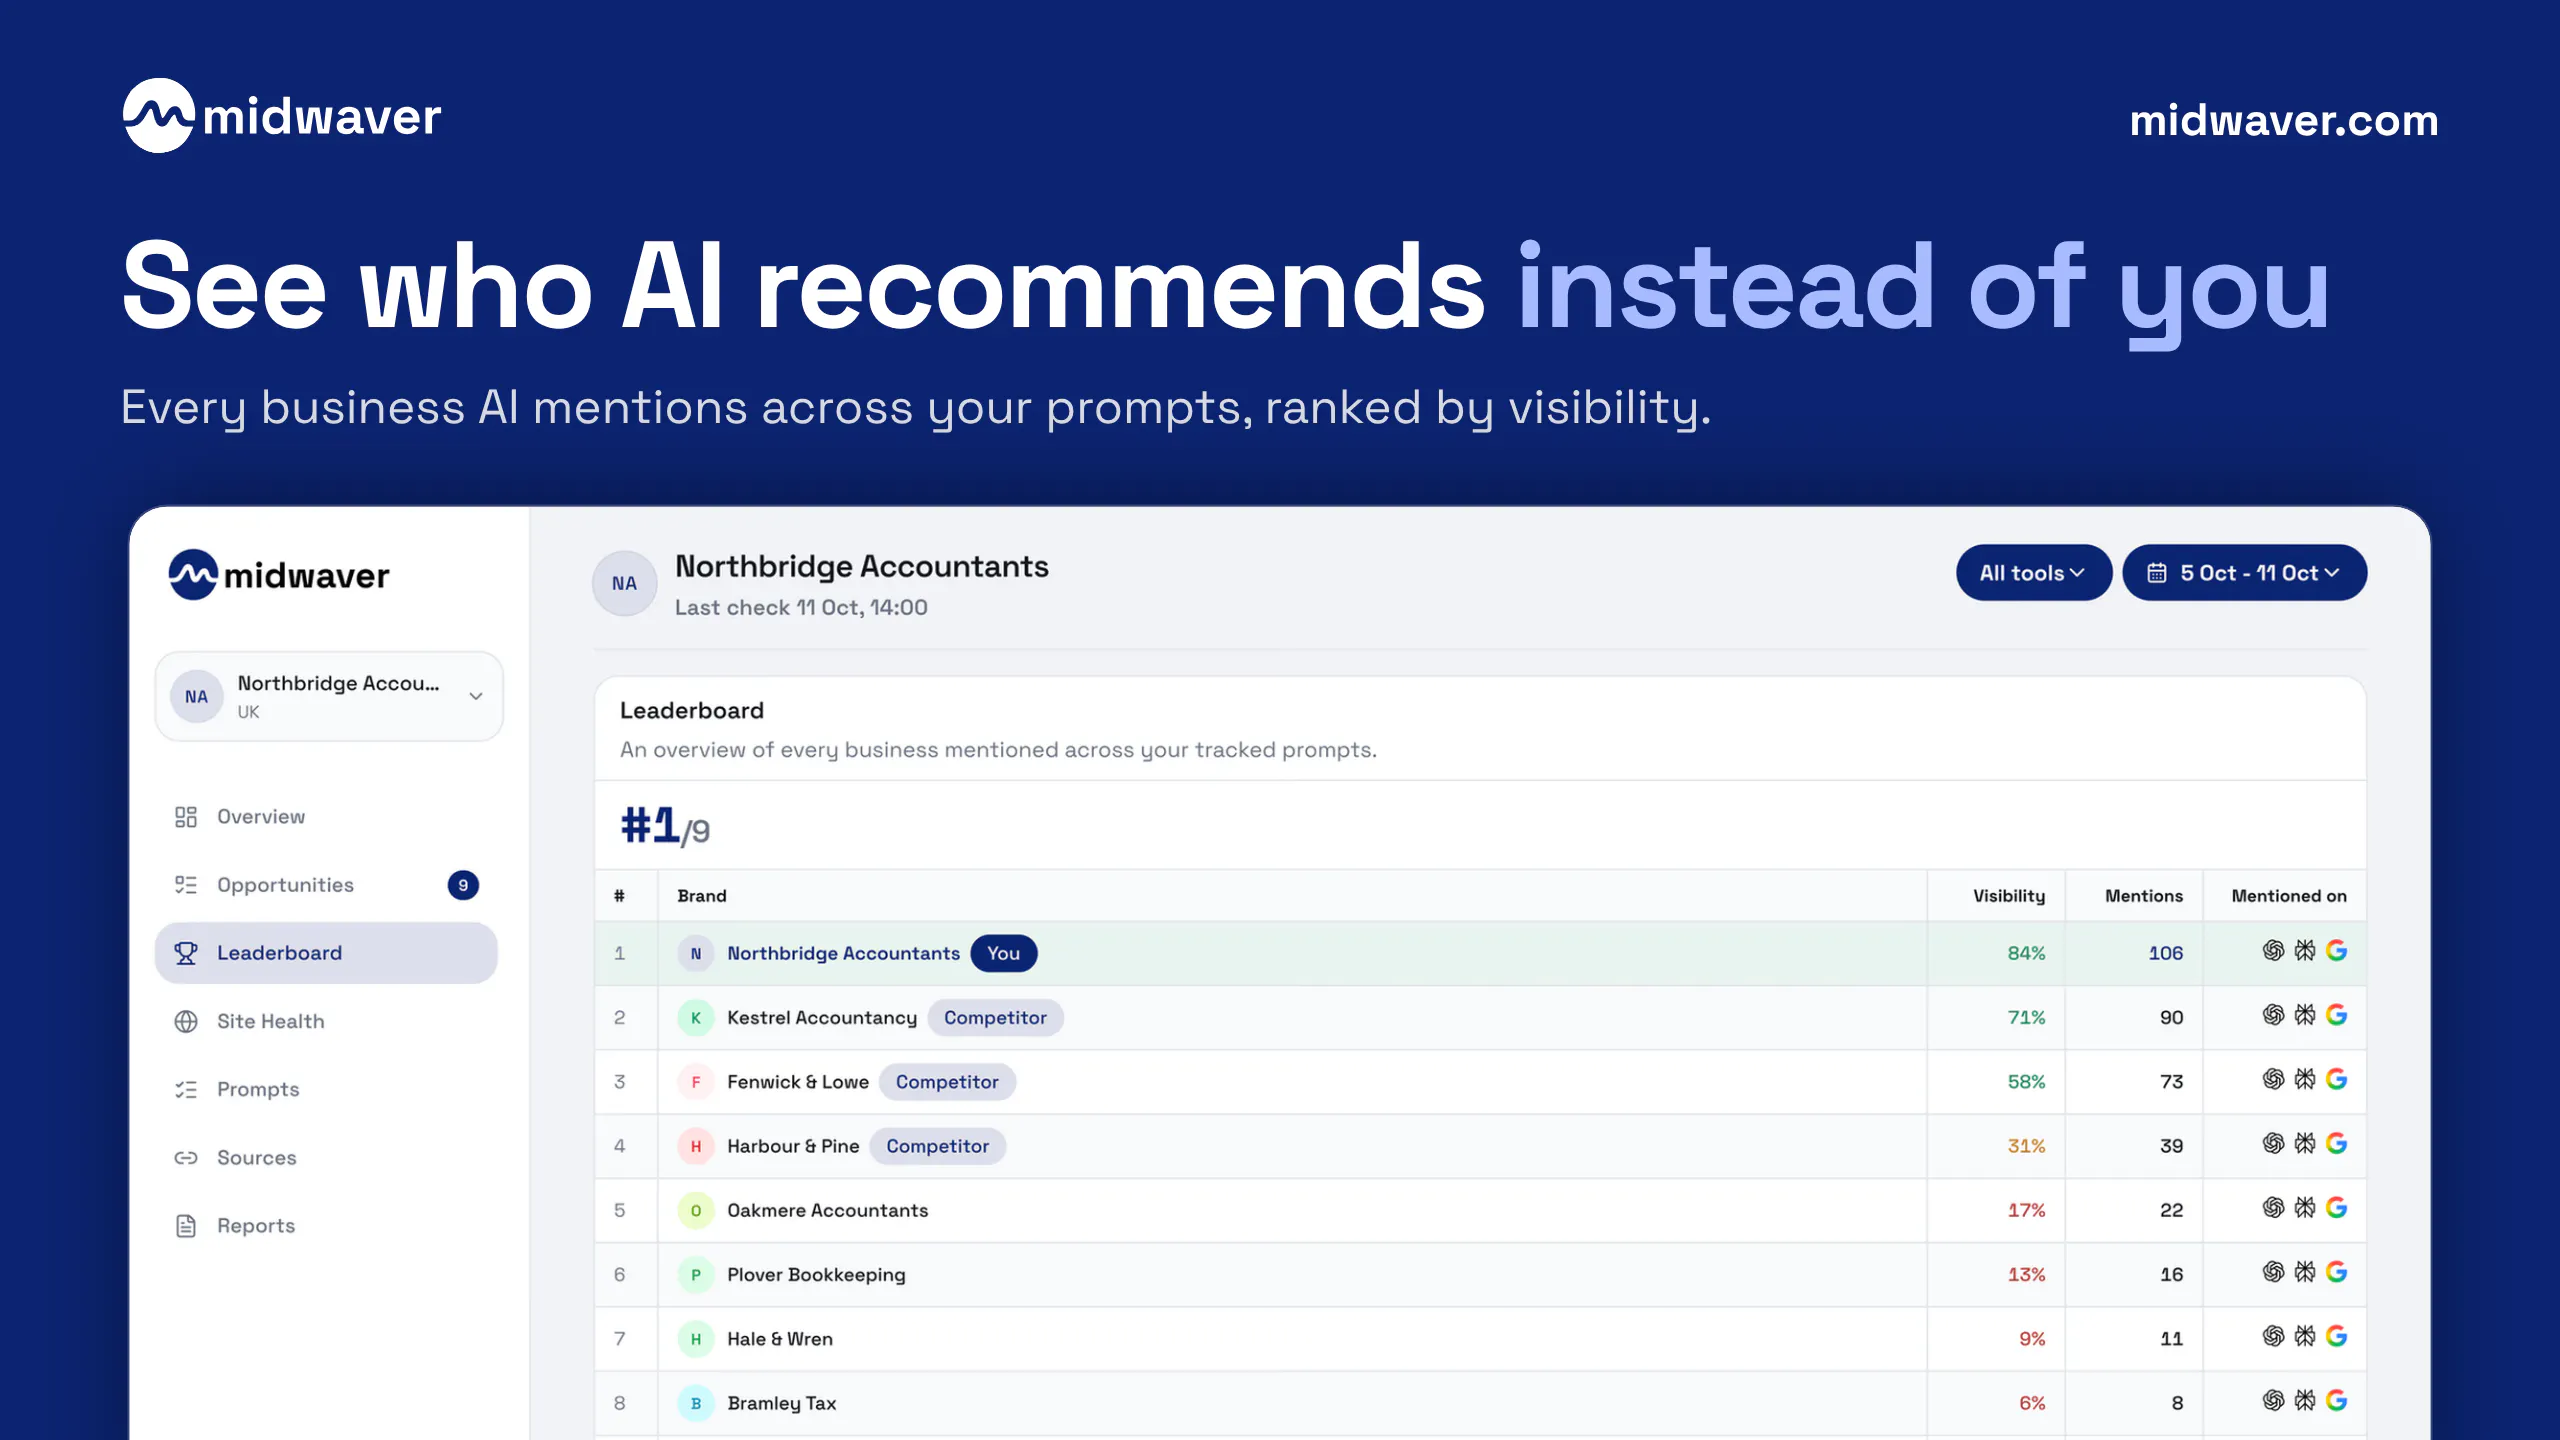Click the Site Health globe icon
This screenshot has height=1440, width=2560.
186,1021
